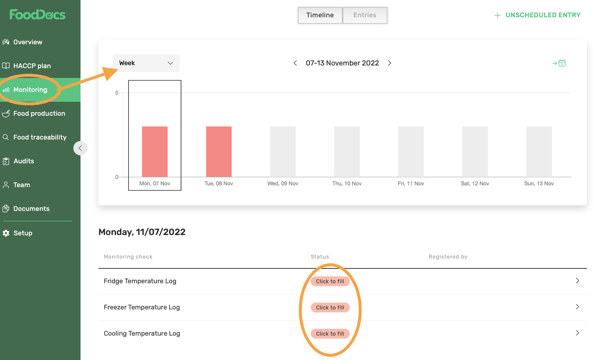Open Documents in the sidebar
Screen dimensions: 600x360
click(x=31, y=209)
